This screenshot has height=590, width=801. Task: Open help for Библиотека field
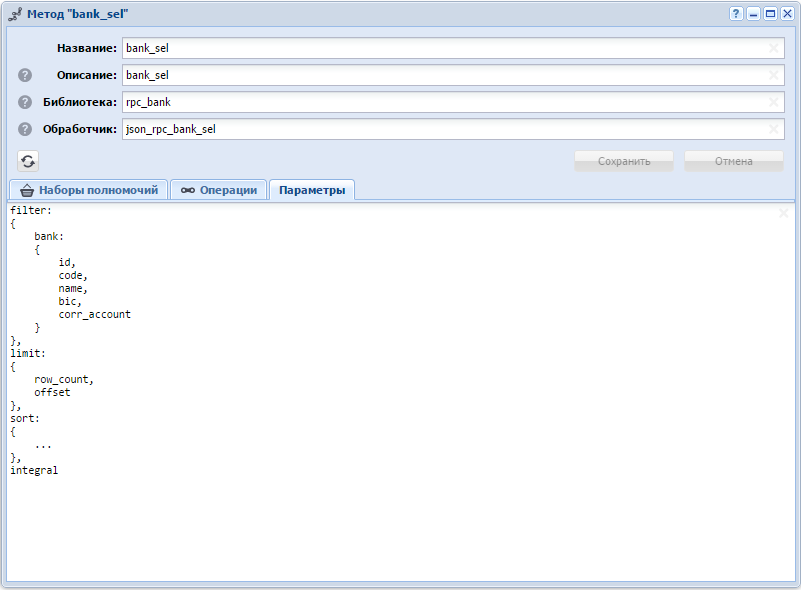pyautogui.click(x=25, y=102)
